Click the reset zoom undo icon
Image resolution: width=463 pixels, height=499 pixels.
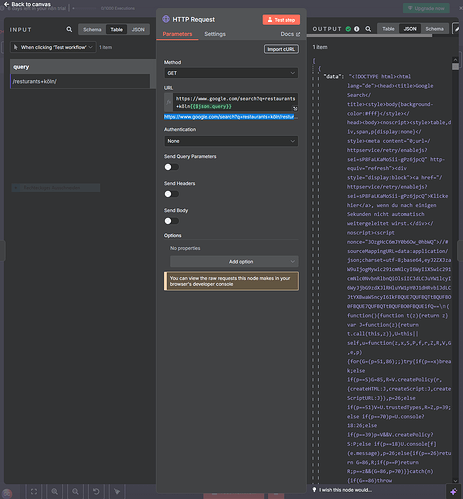96,491
